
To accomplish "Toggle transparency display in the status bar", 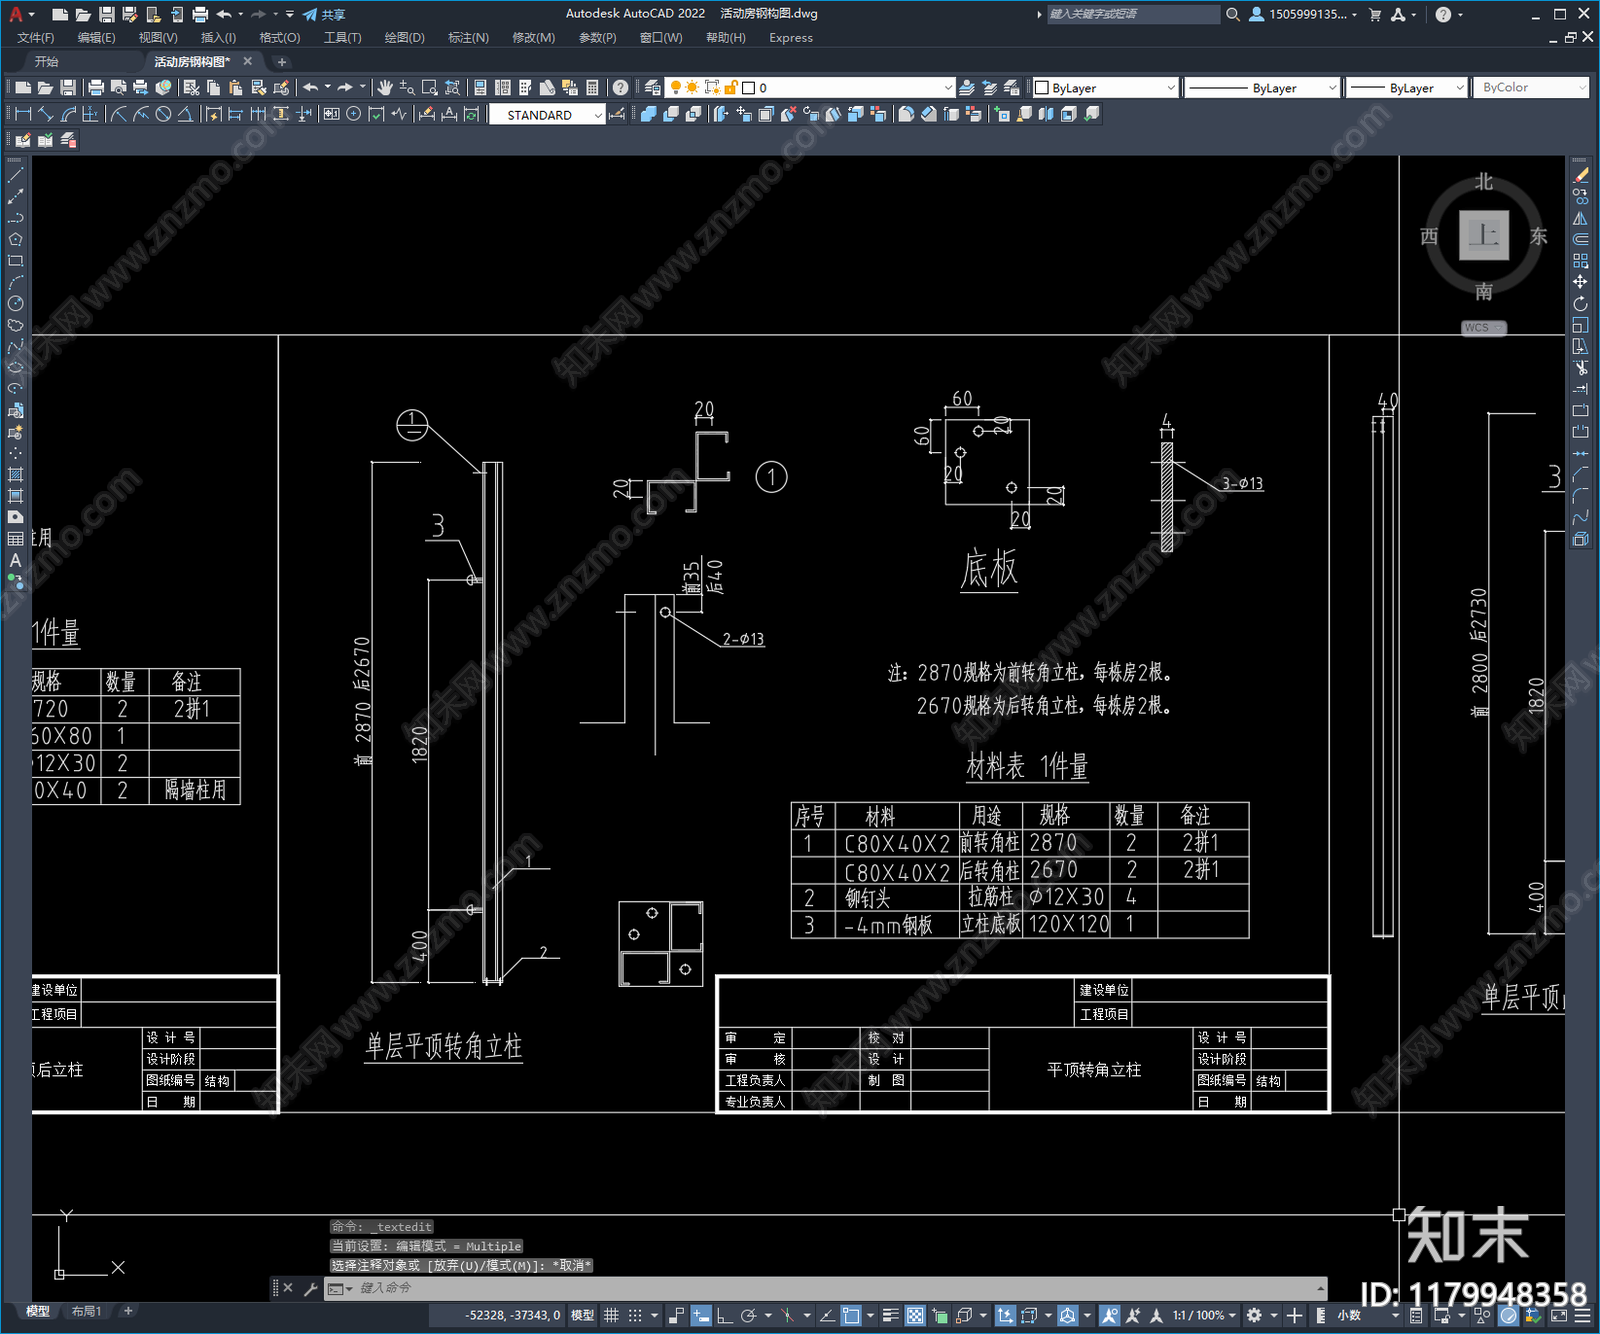I will (915, 1315).
